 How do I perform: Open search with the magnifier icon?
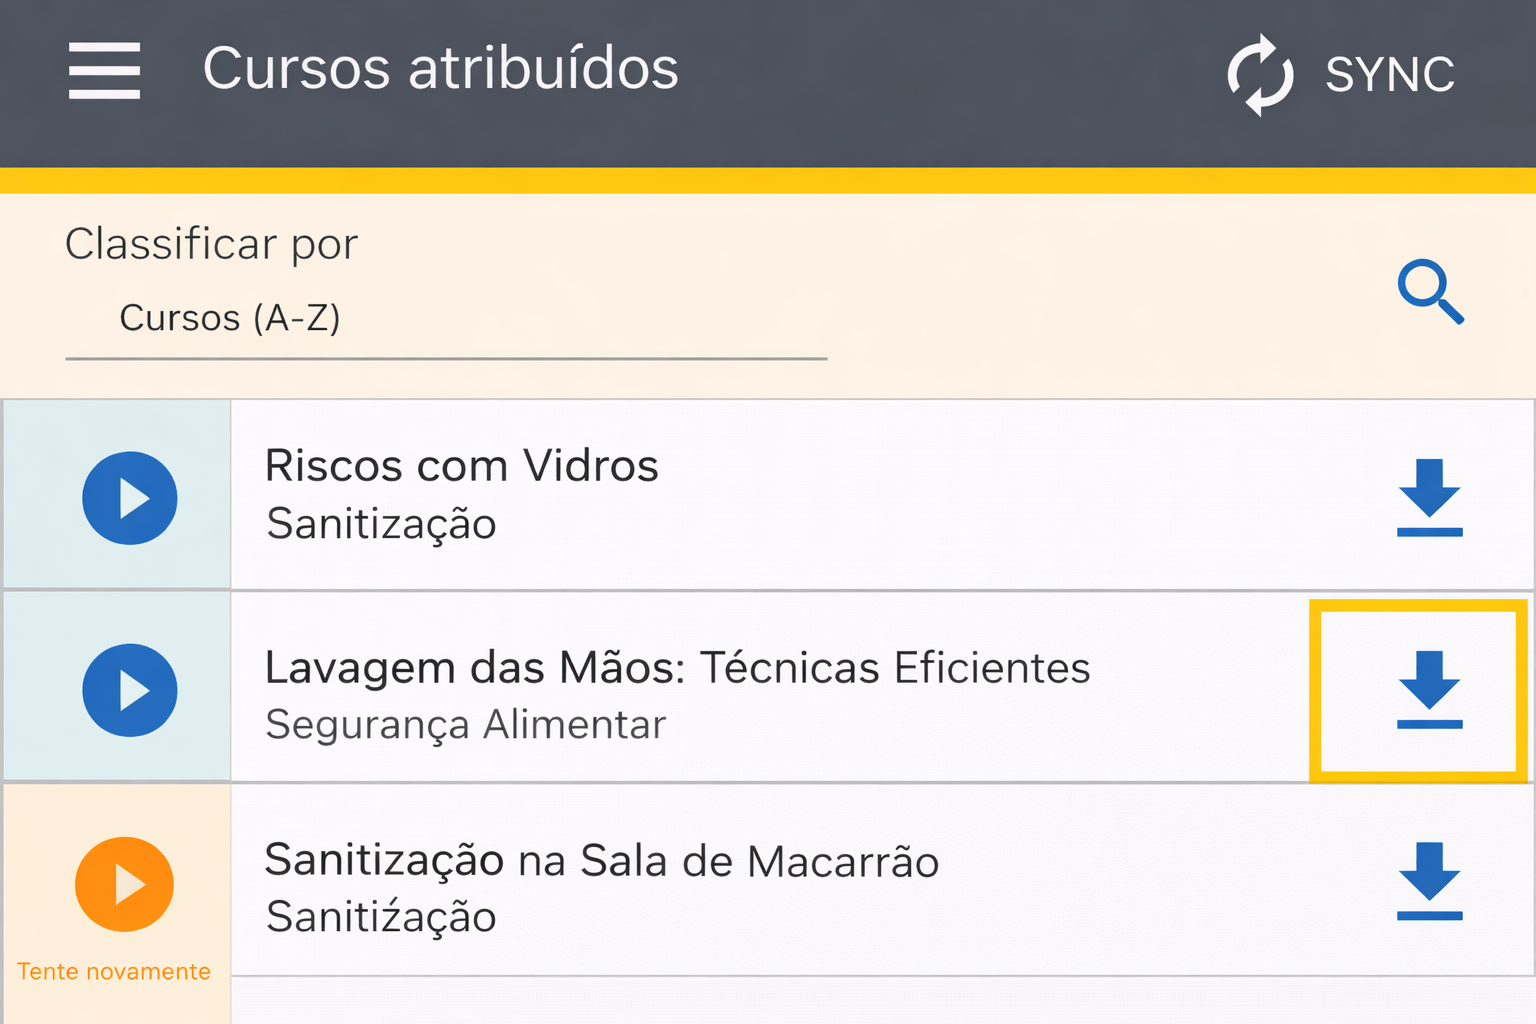coord(1430,291)
